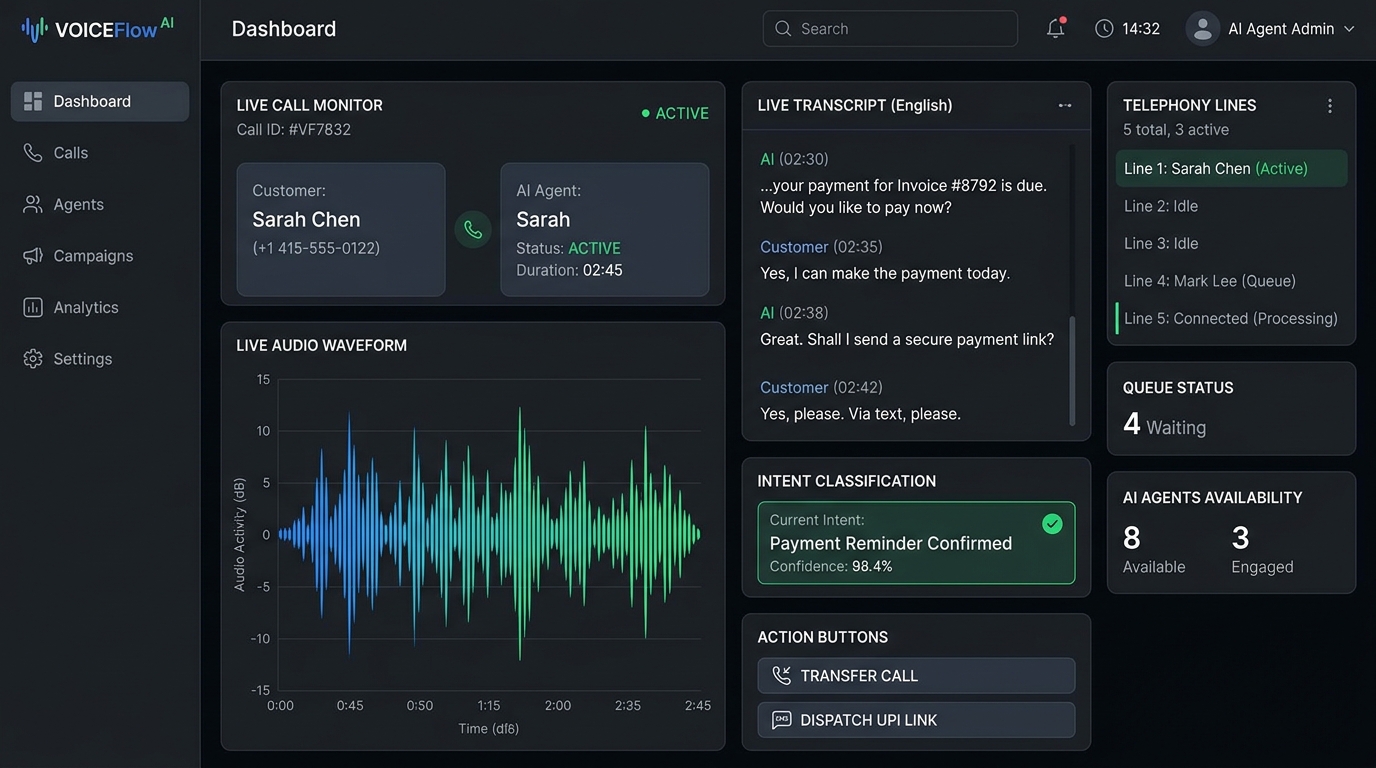Image resolution: width=1376 pixels, height=768 pixels.
Task: Open the Settings menu item
Action: [100, 359]
